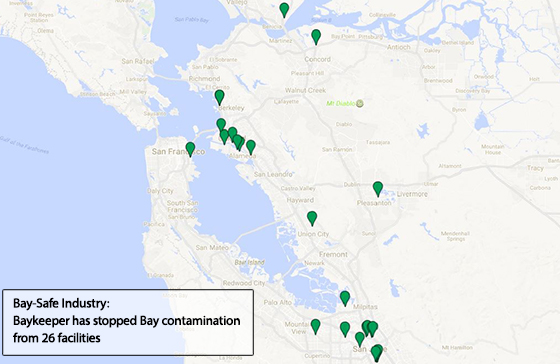The width and height of the screenshot is (560, 364).
Task: Select the green pin on San Francisco
Action: point(190,149)
